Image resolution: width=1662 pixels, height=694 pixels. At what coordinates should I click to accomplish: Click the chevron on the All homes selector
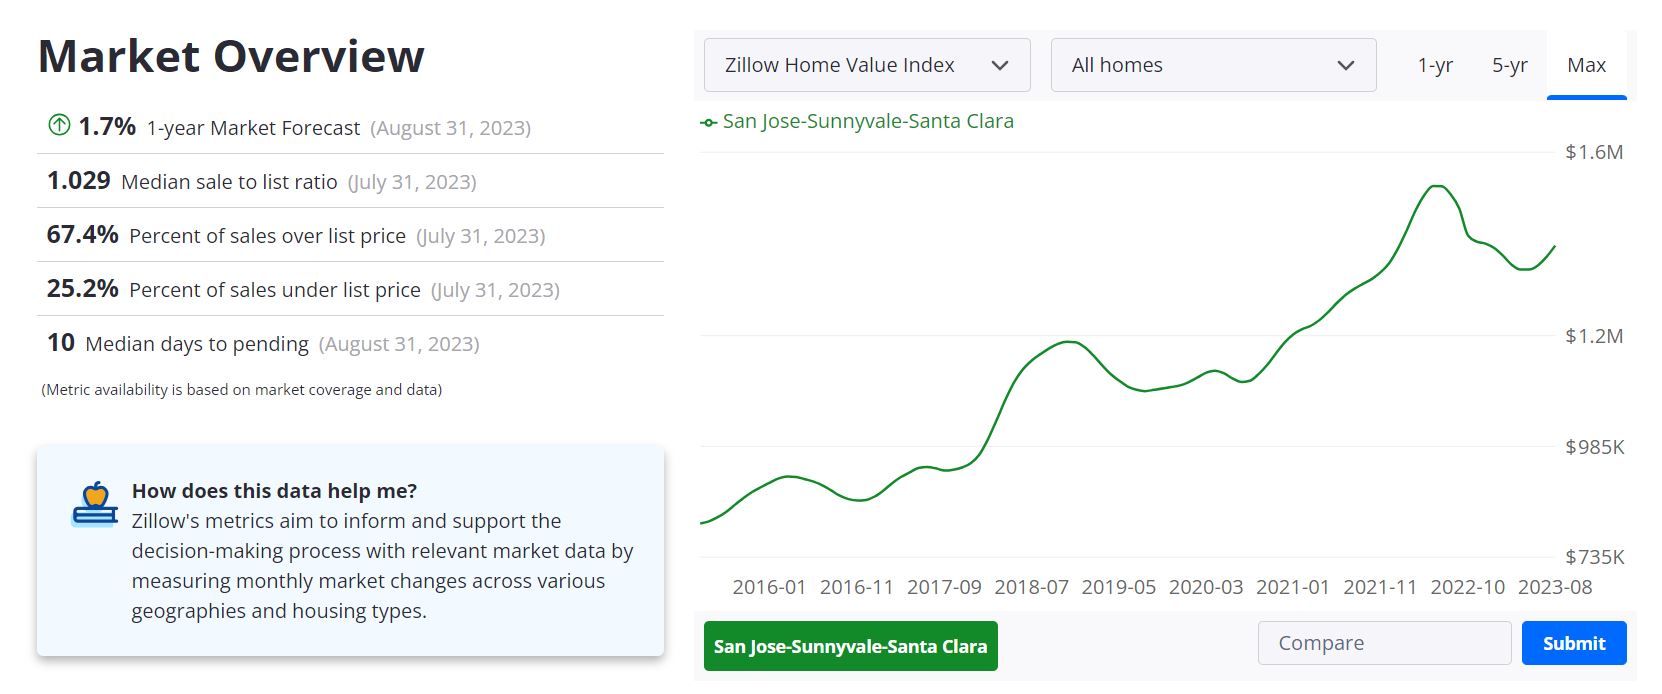(x=1345, y=64)
